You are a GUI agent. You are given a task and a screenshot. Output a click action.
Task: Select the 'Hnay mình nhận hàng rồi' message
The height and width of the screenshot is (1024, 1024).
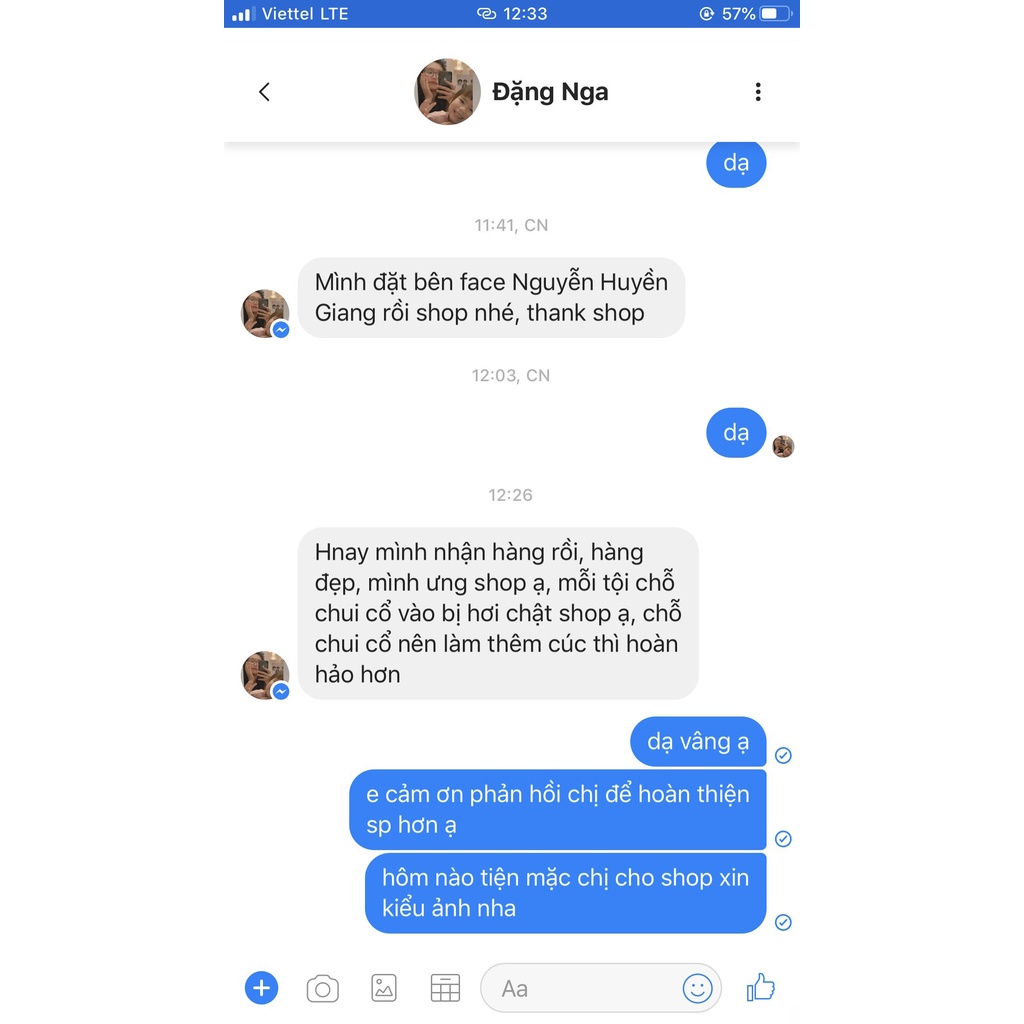click(498, 613)
